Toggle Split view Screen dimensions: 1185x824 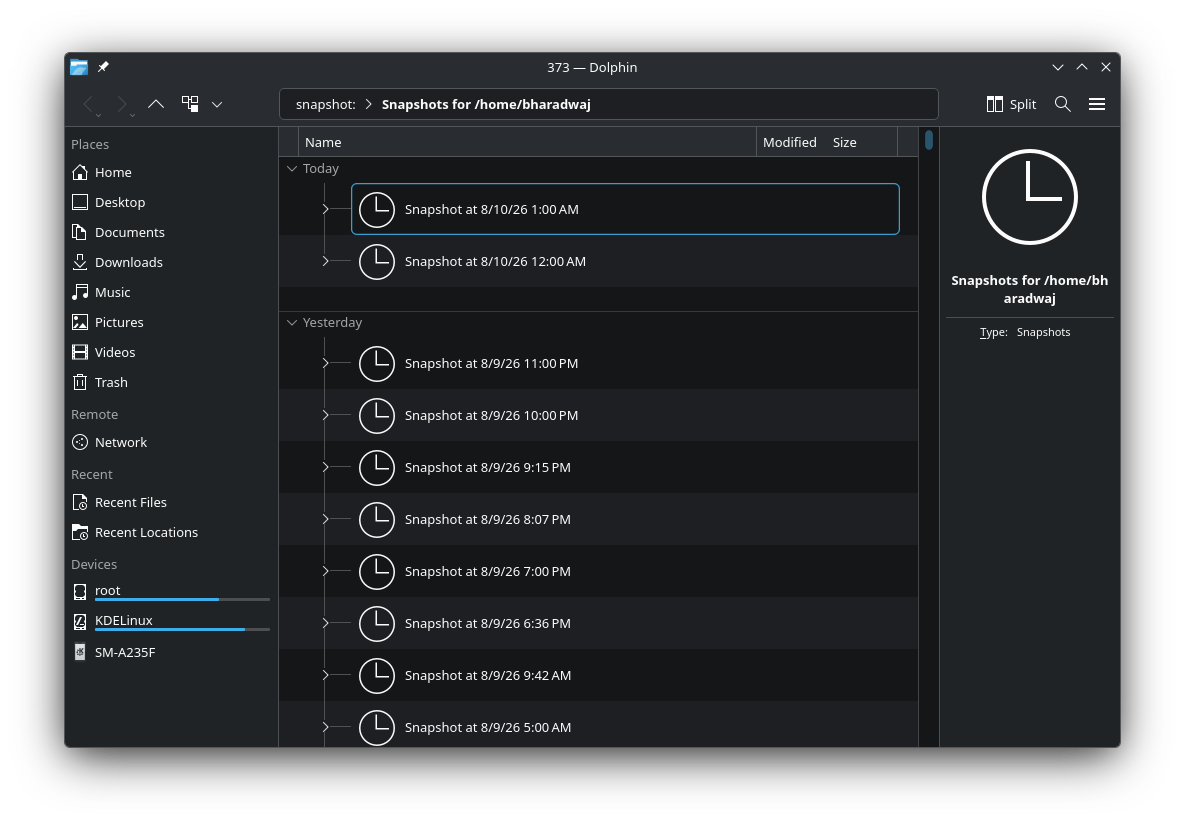[x=1011, y=104]
